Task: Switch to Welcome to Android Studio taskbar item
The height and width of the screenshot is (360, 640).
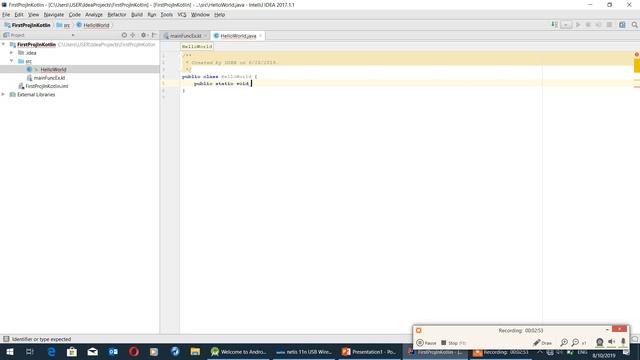Action: 238,351
